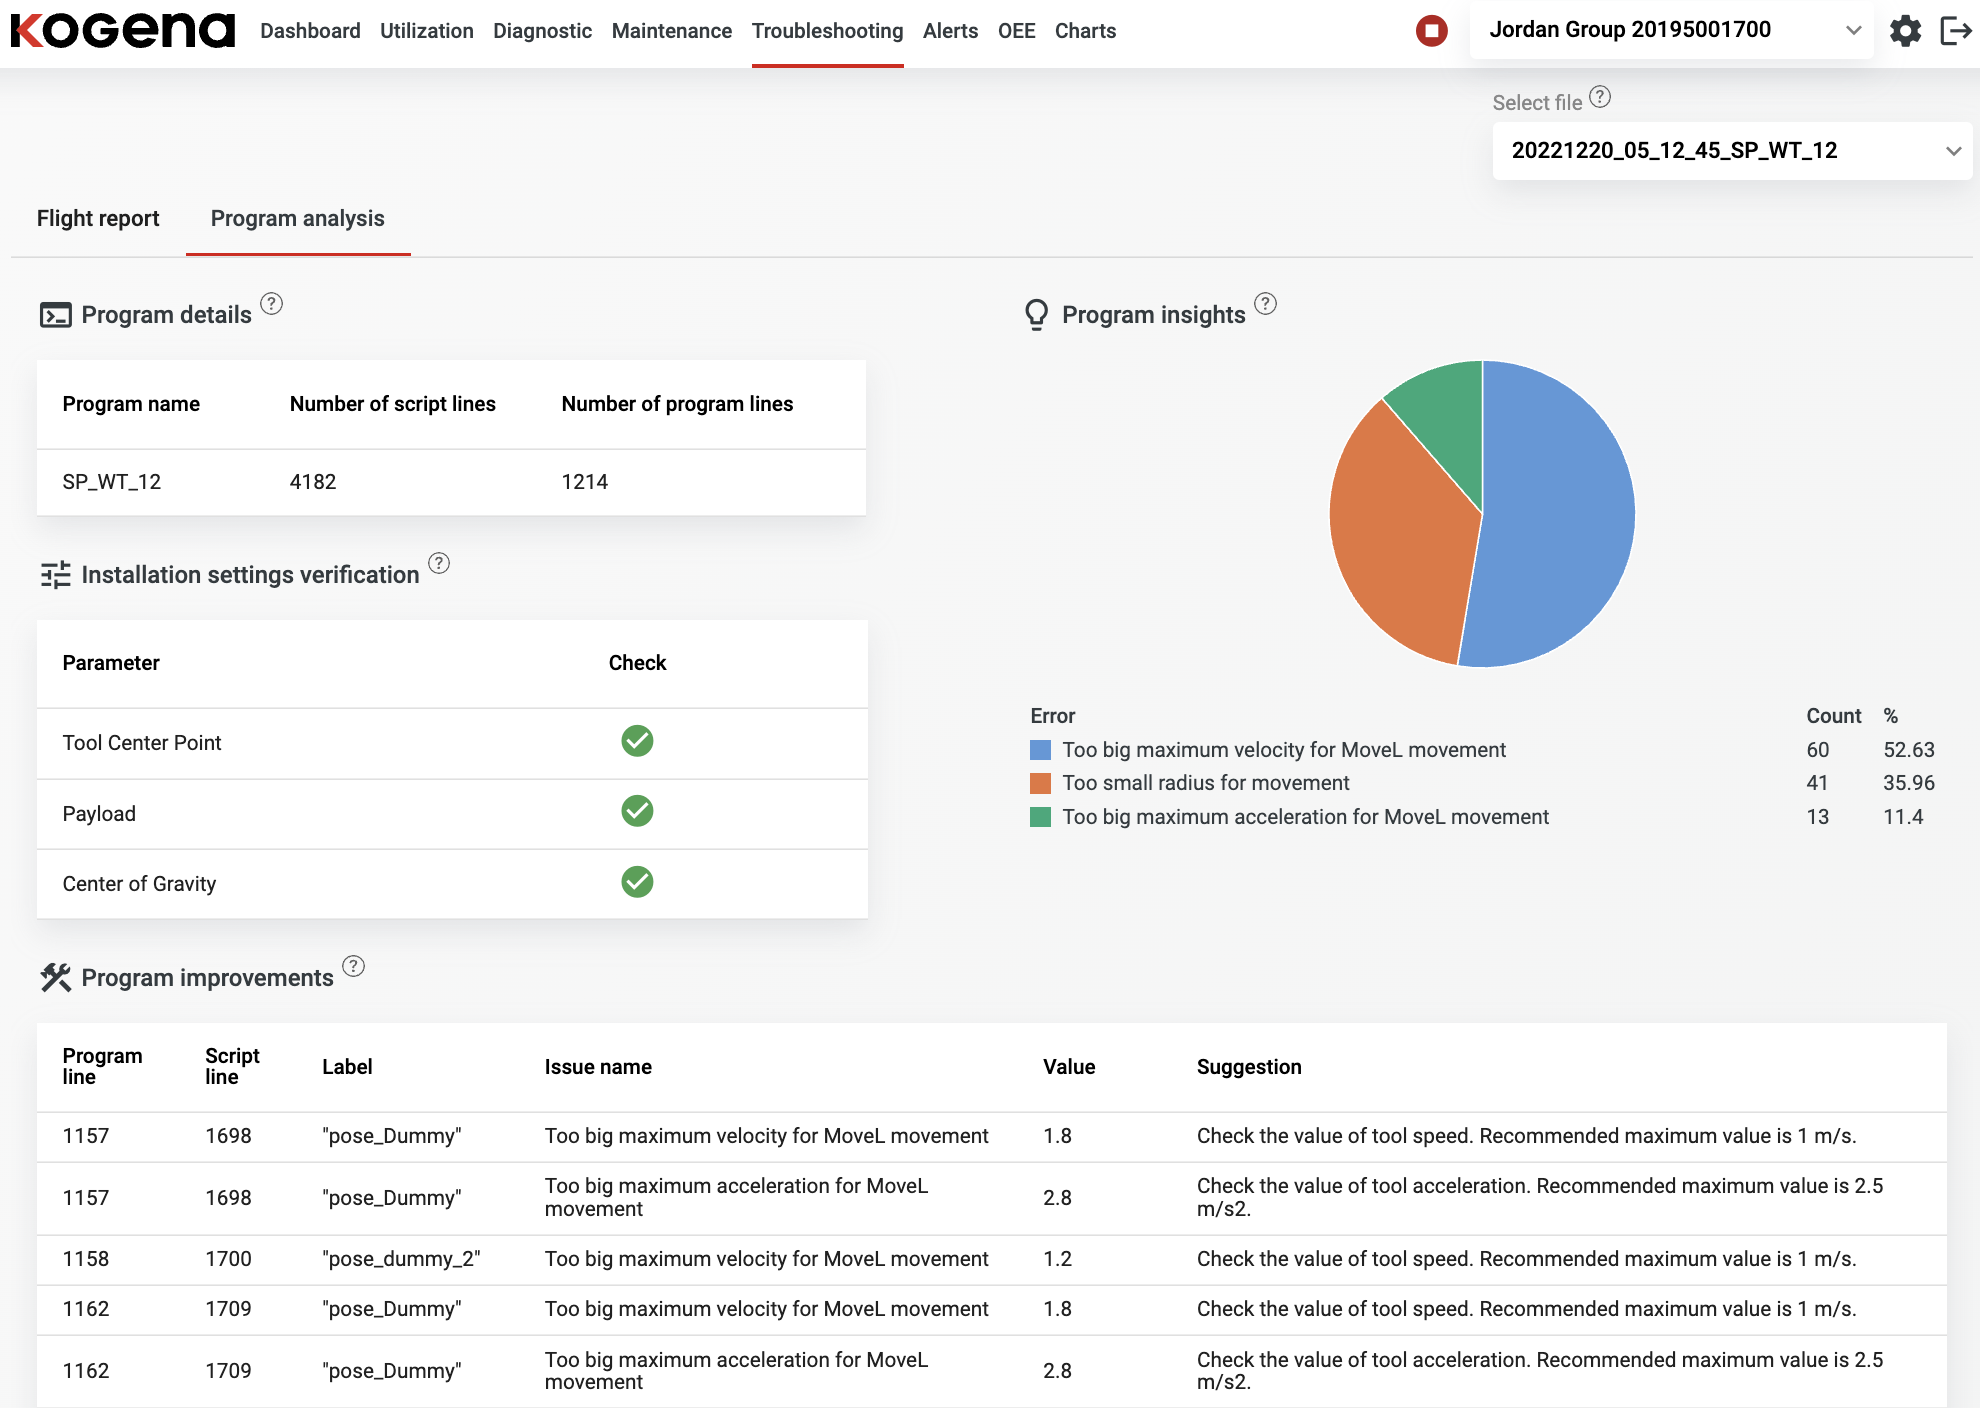
Task: Open settings with the gear icon
Action: coord(1905,31)
